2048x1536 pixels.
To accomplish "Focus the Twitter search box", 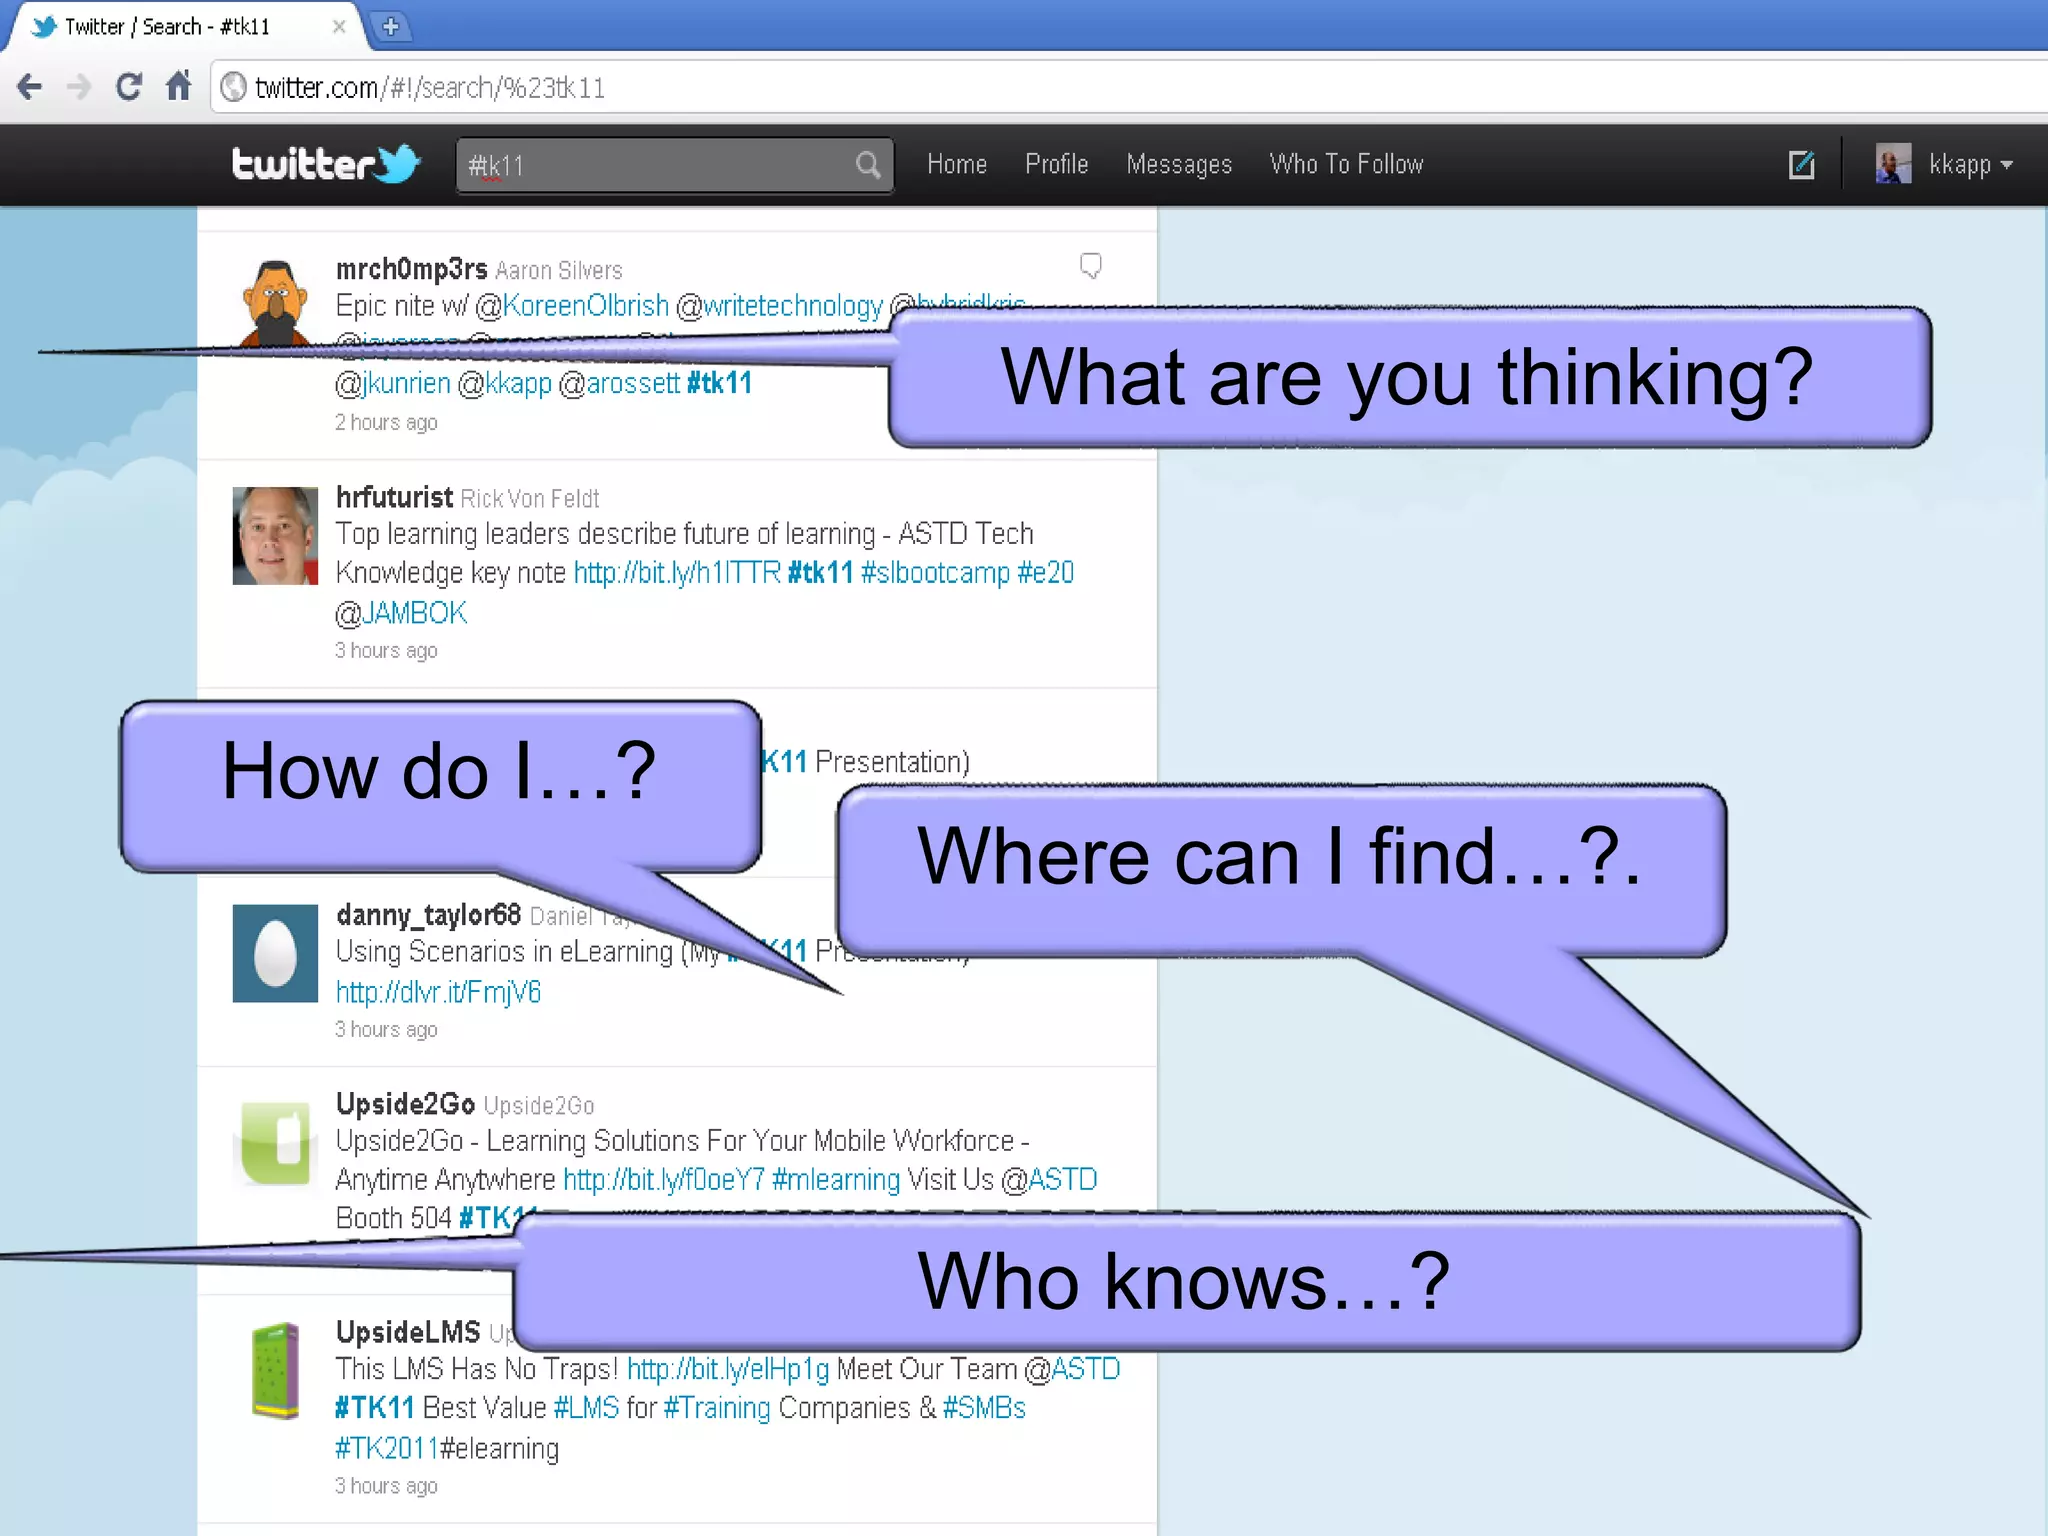I will click(675, 165).
